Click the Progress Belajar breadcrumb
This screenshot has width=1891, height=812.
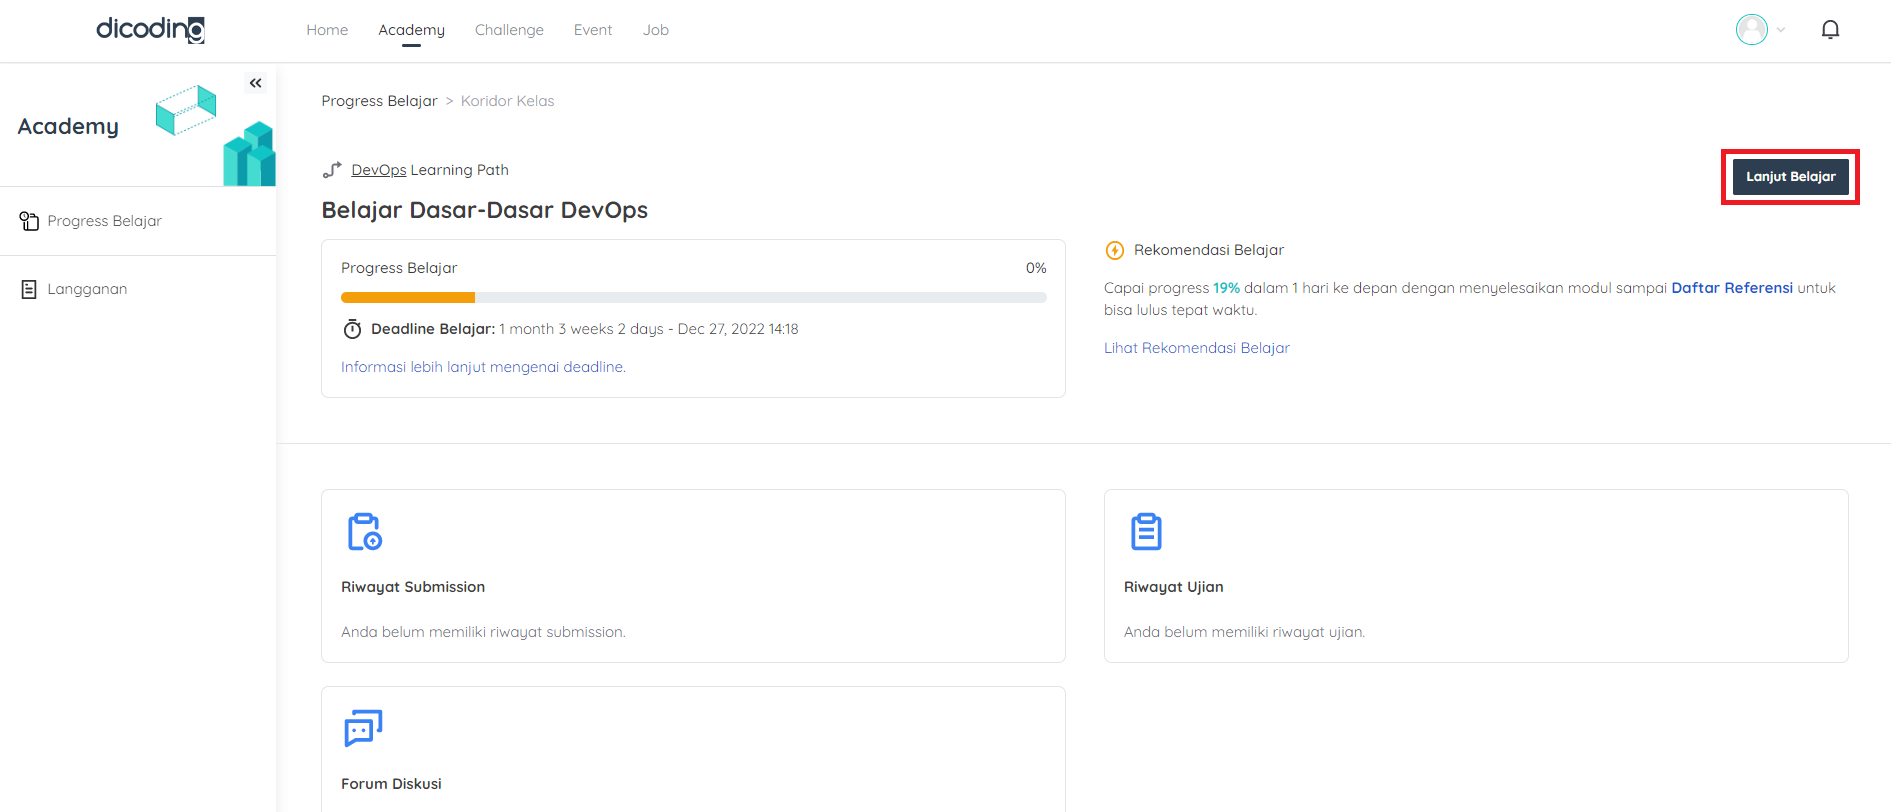[x=379, y=101]
